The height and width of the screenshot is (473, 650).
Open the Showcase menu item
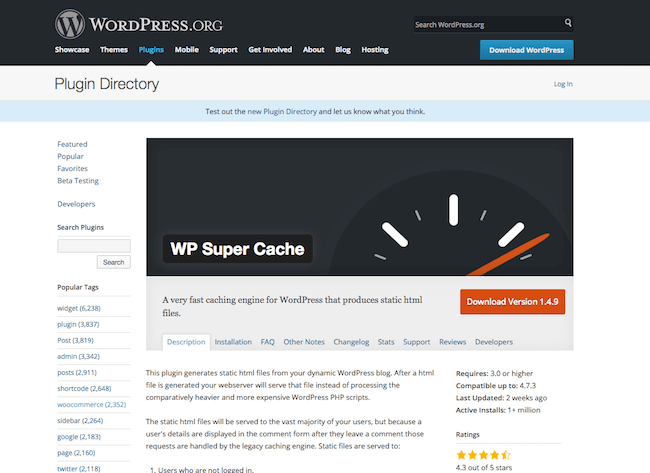coord(72,50)
